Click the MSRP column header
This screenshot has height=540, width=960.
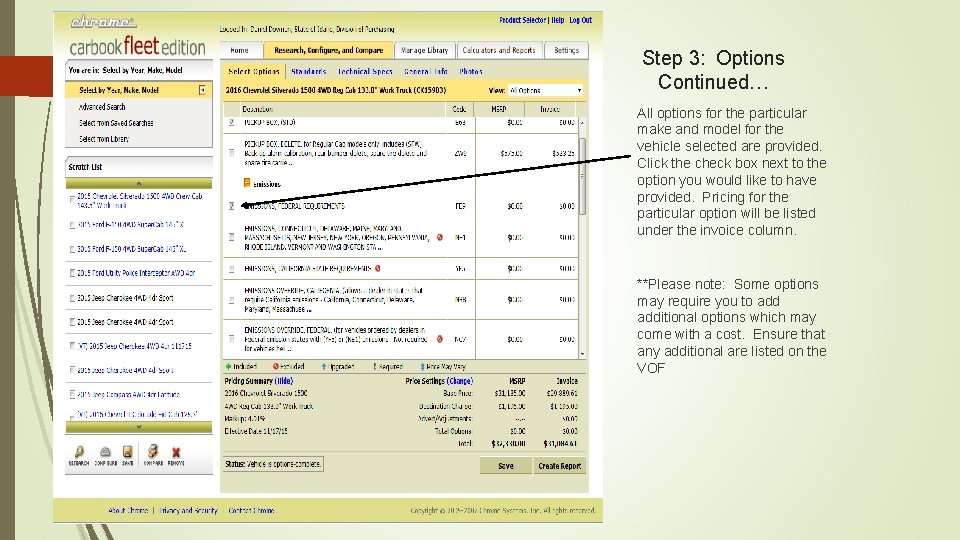pos(499,109)
